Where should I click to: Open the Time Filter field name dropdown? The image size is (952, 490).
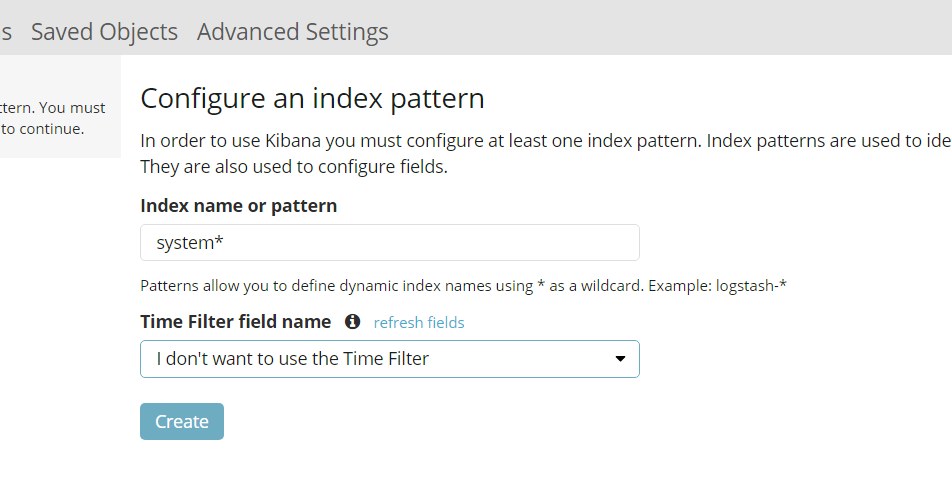(390, 359)
